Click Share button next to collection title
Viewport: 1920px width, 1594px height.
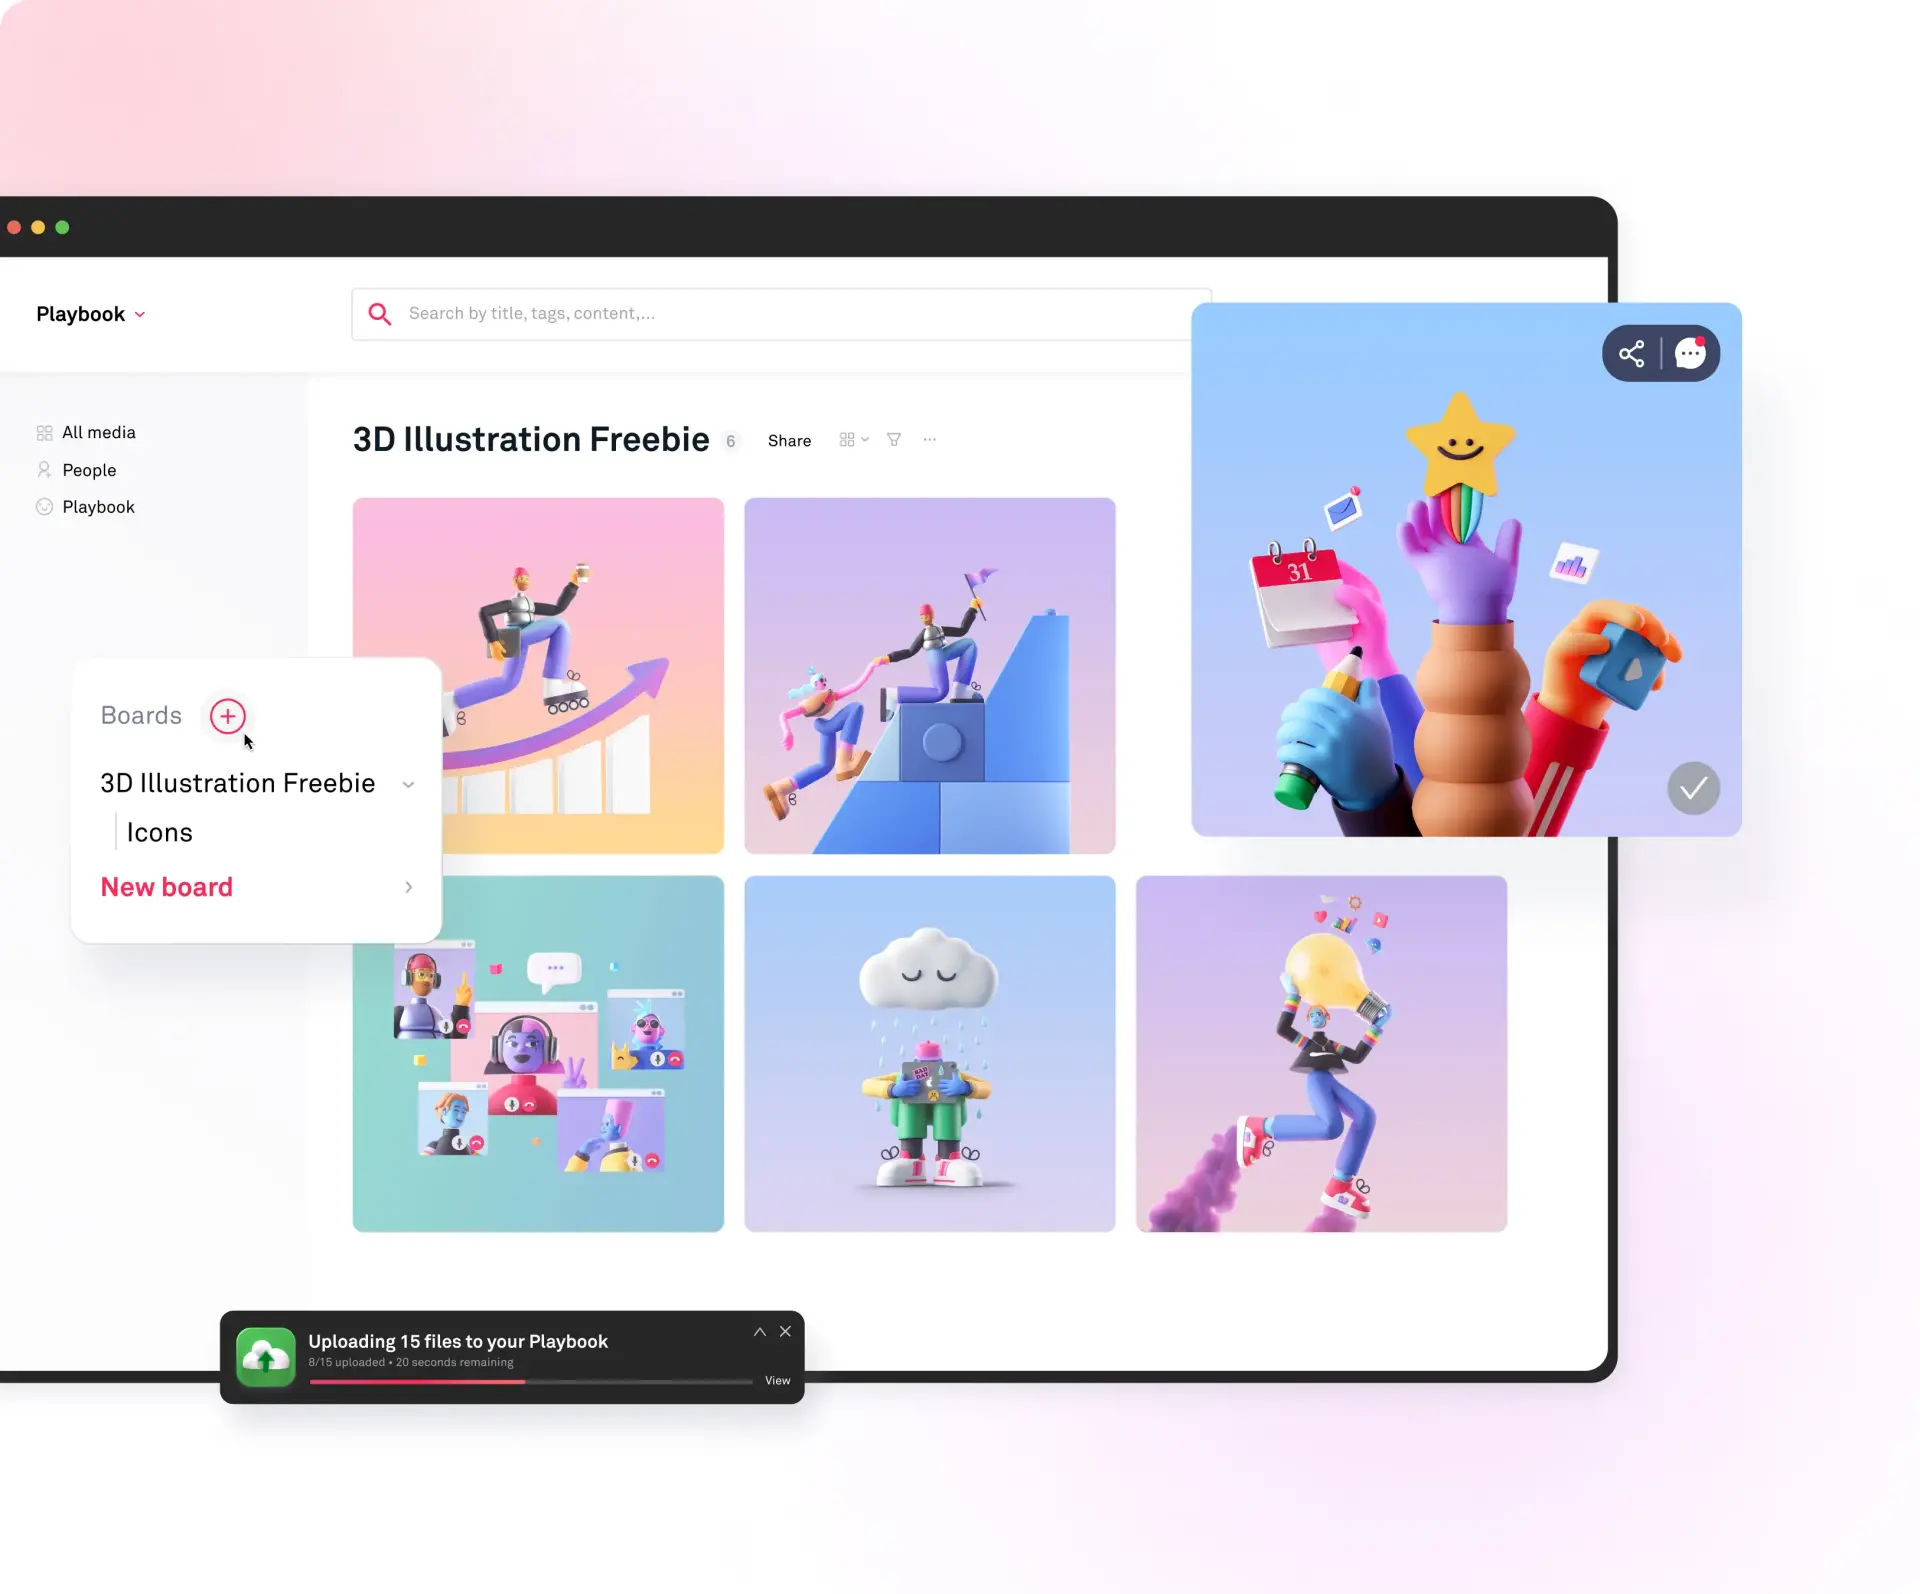point(788,440)
